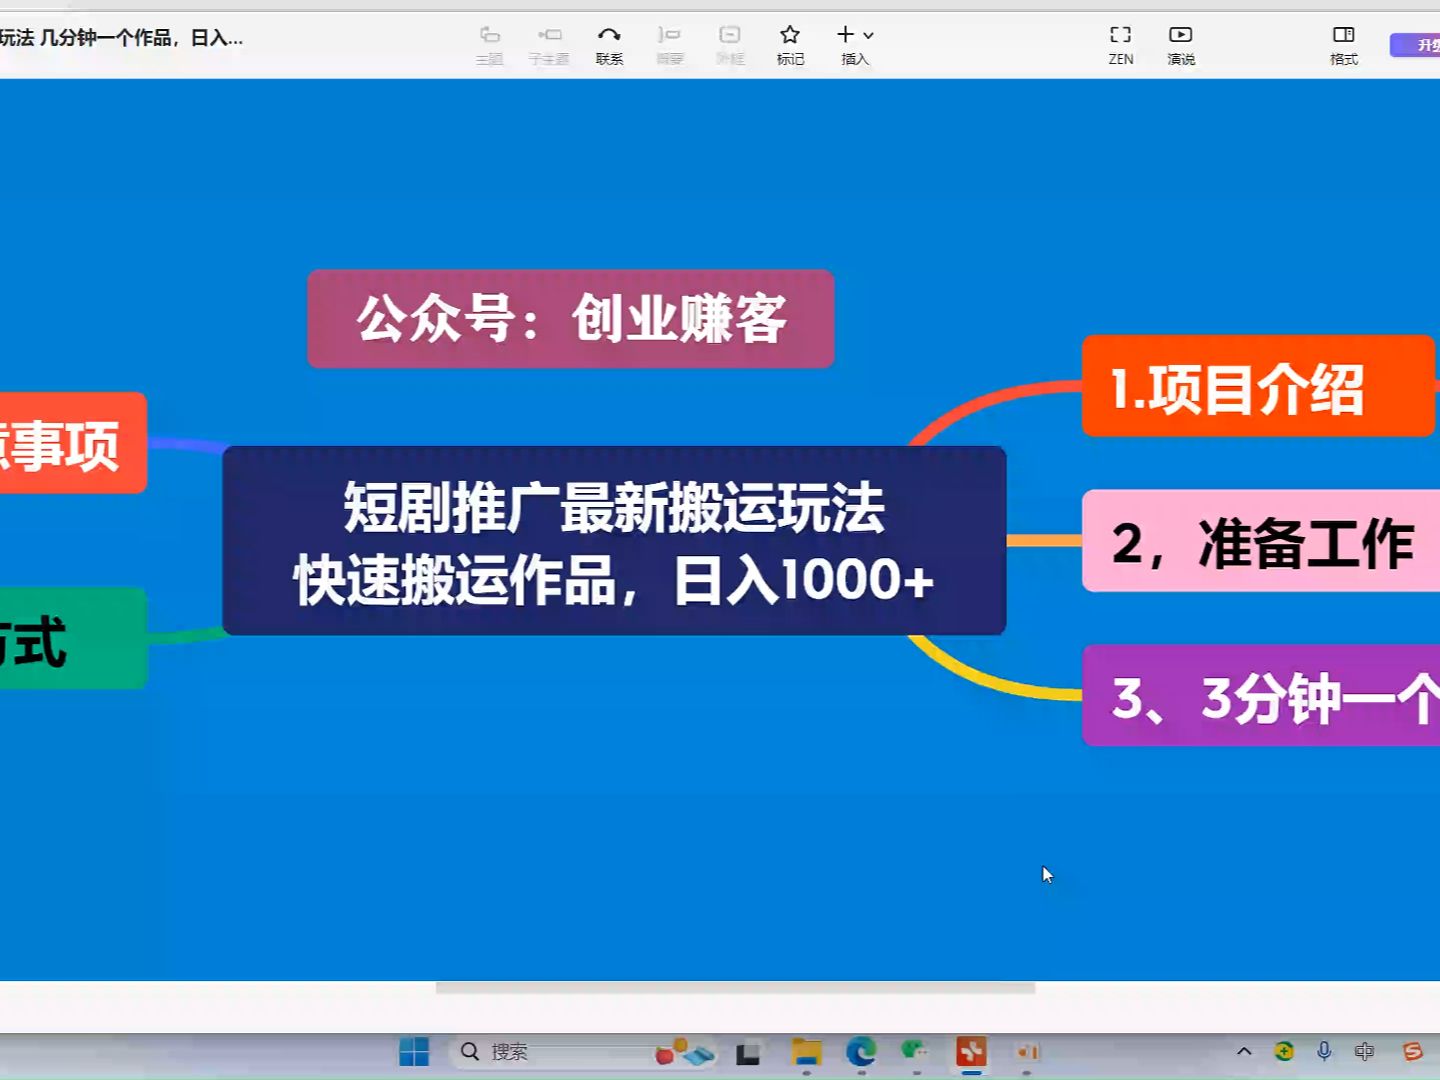
Task: Select the purple topic 3、3分钟一个
Action: pyautogui.click(x=1262, y=696)
